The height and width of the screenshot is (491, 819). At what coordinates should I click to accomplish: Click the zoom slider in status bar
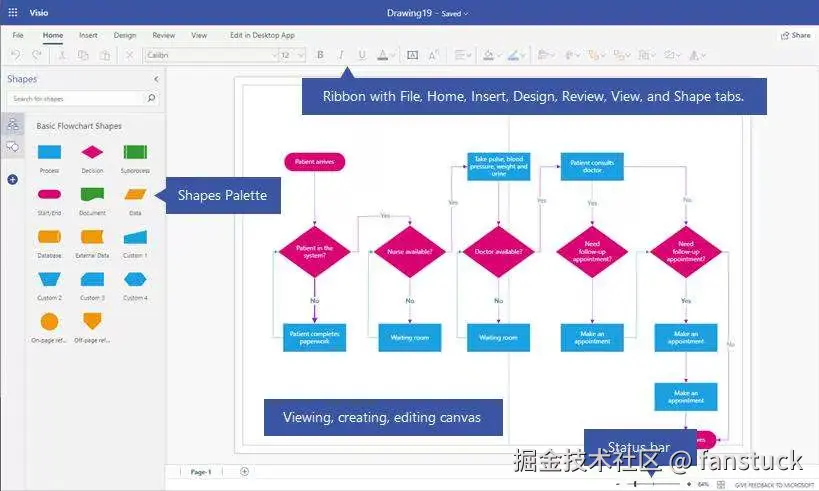pos(653,485)
